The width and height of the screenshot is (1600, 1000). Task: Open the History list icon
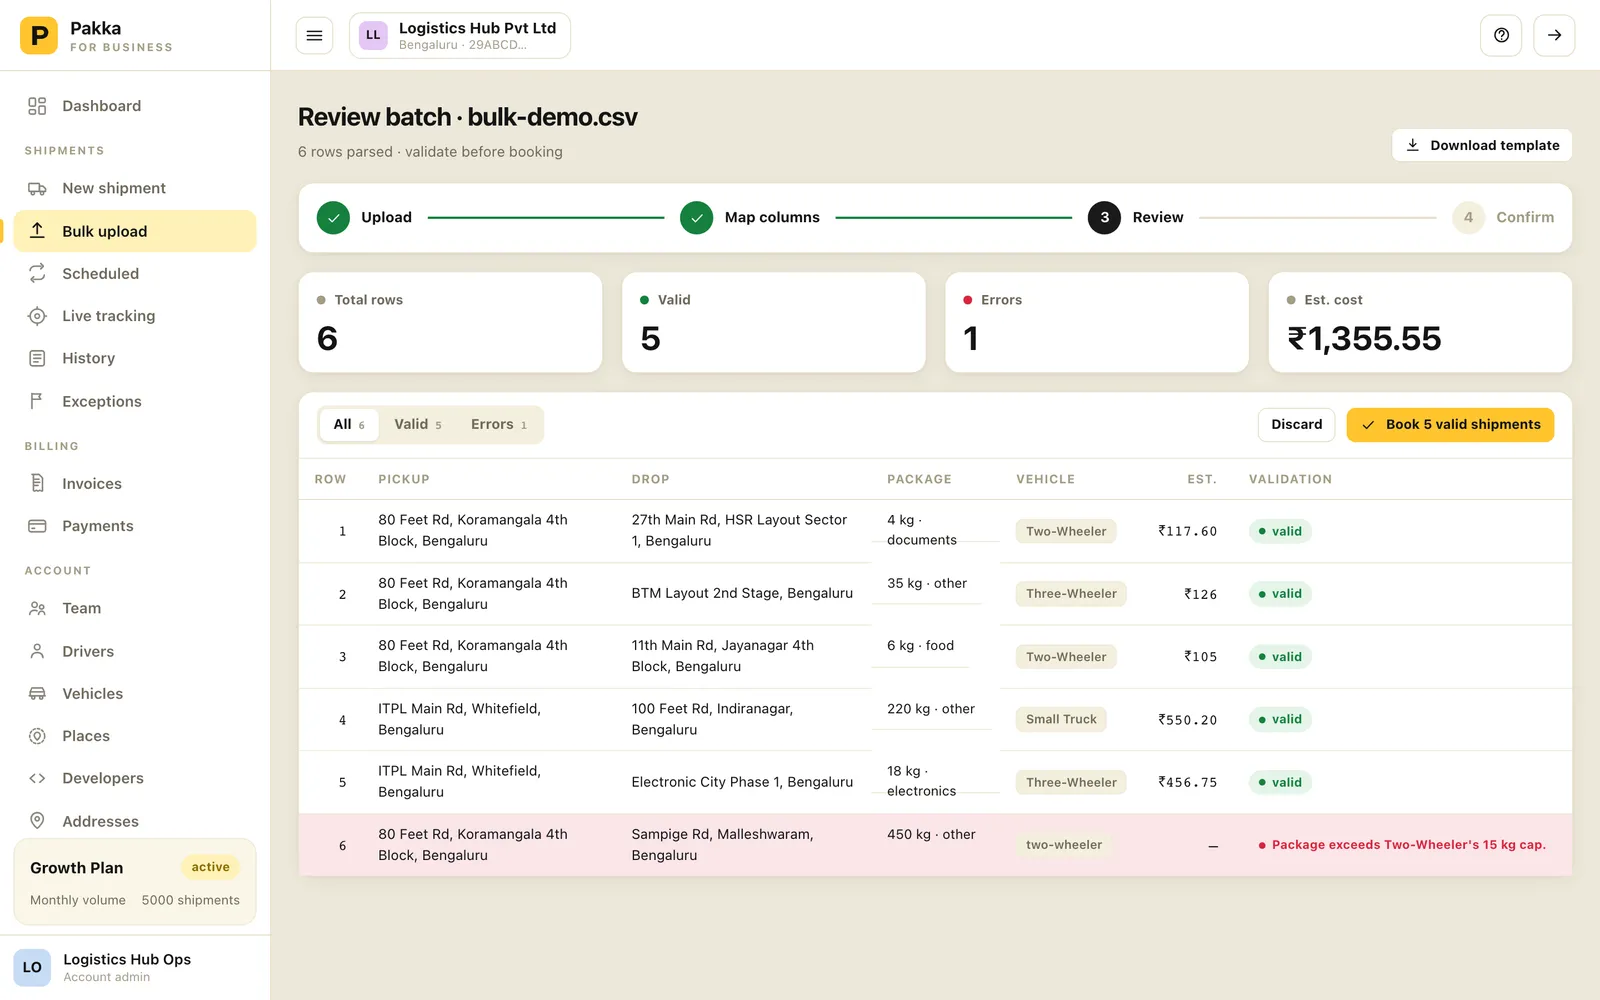click(x=37, y=358)
